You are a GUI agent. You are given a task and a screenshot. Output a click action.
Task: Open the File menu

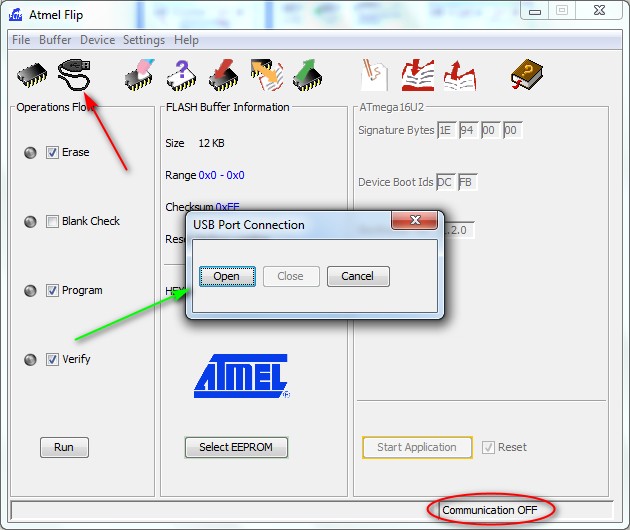tap(21, 40)
